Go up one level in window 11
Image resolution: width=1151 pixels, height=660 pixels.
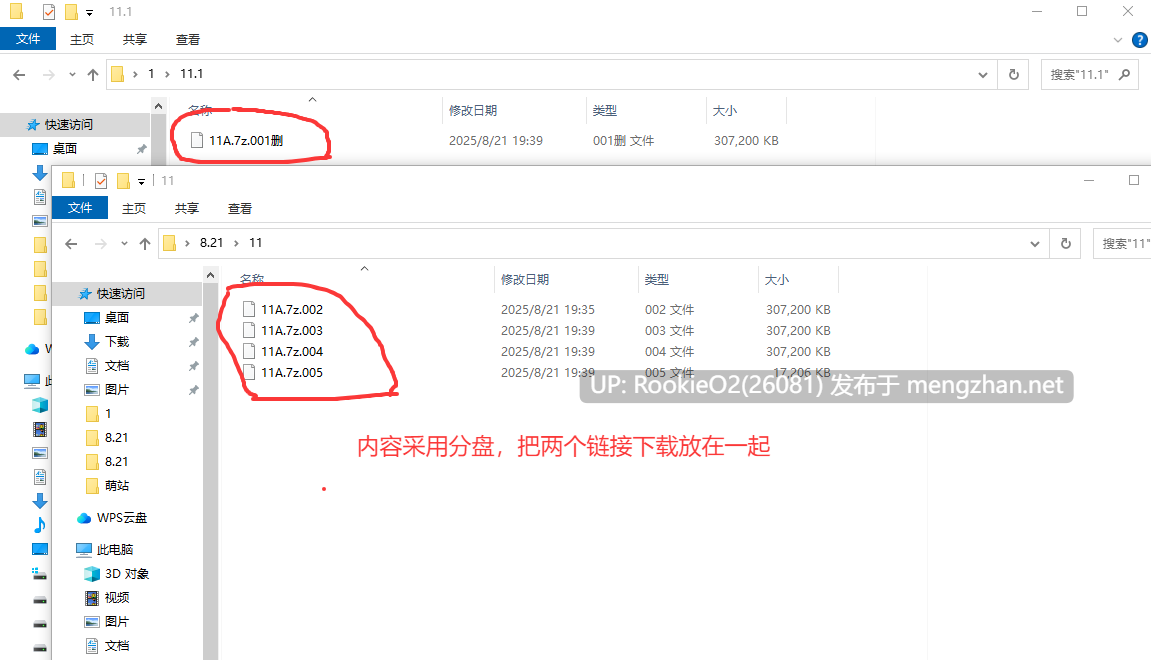145,244
